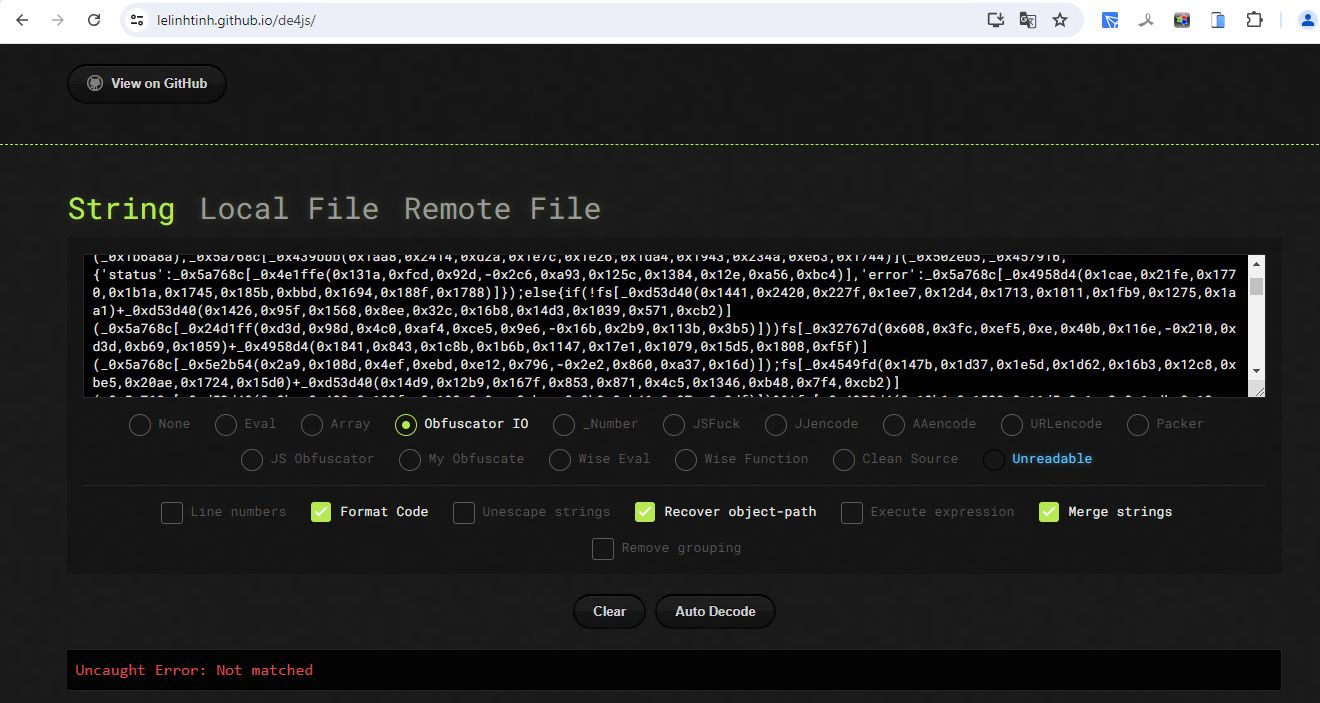Open the Extensions puzzle menu
1320x703 pixels.
(x=1254, y=20)
